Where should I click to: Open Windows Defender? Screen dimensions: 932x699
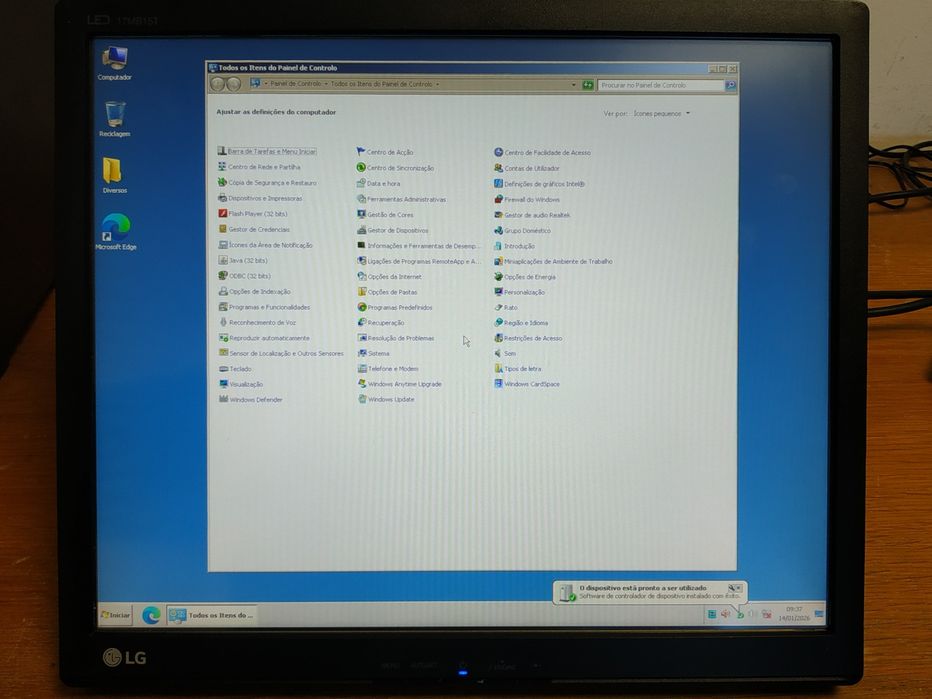pos(250,399)
